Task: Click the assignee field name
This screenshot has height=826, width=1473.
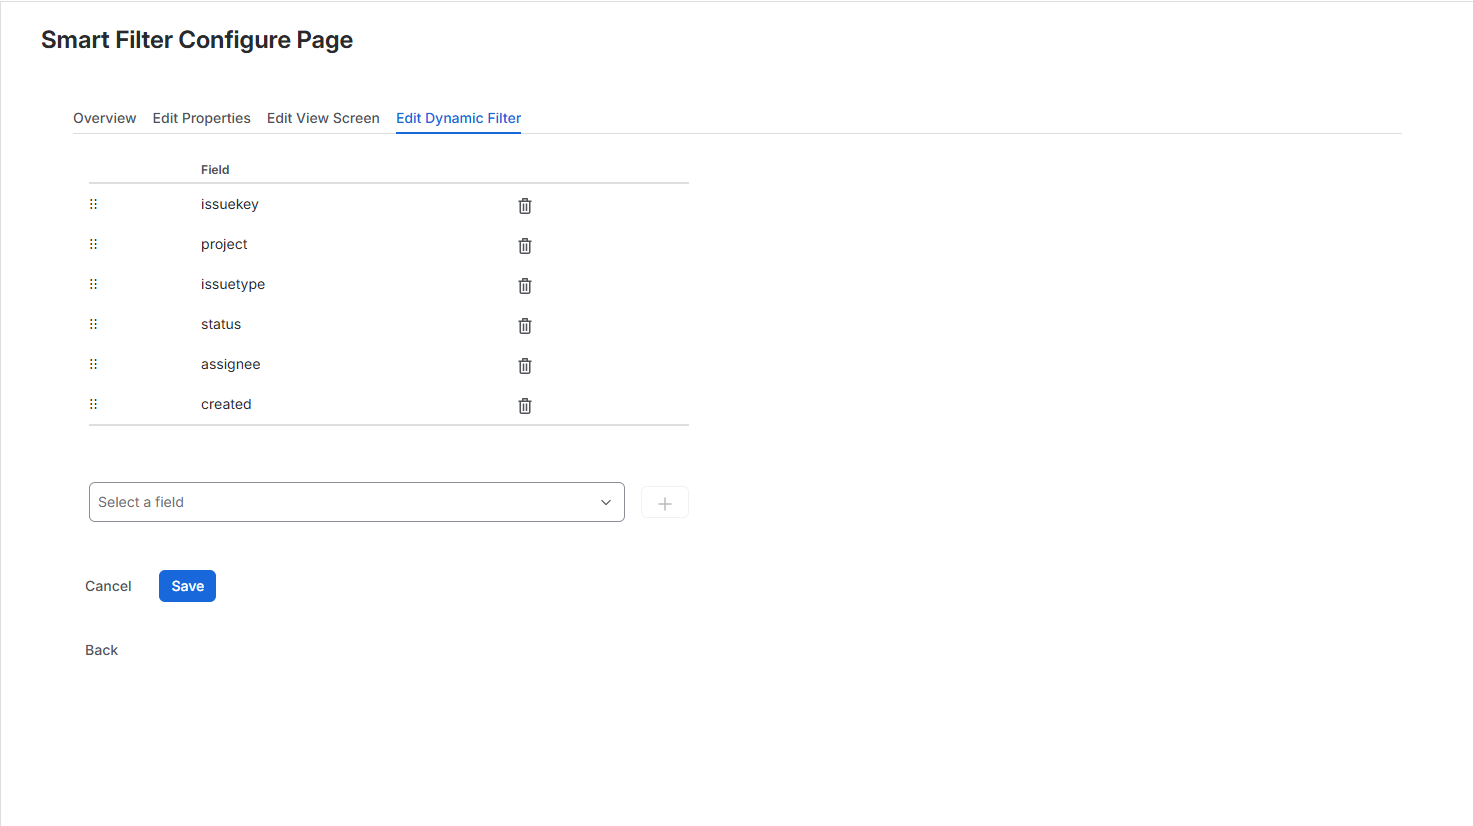Action: (231, 364)
